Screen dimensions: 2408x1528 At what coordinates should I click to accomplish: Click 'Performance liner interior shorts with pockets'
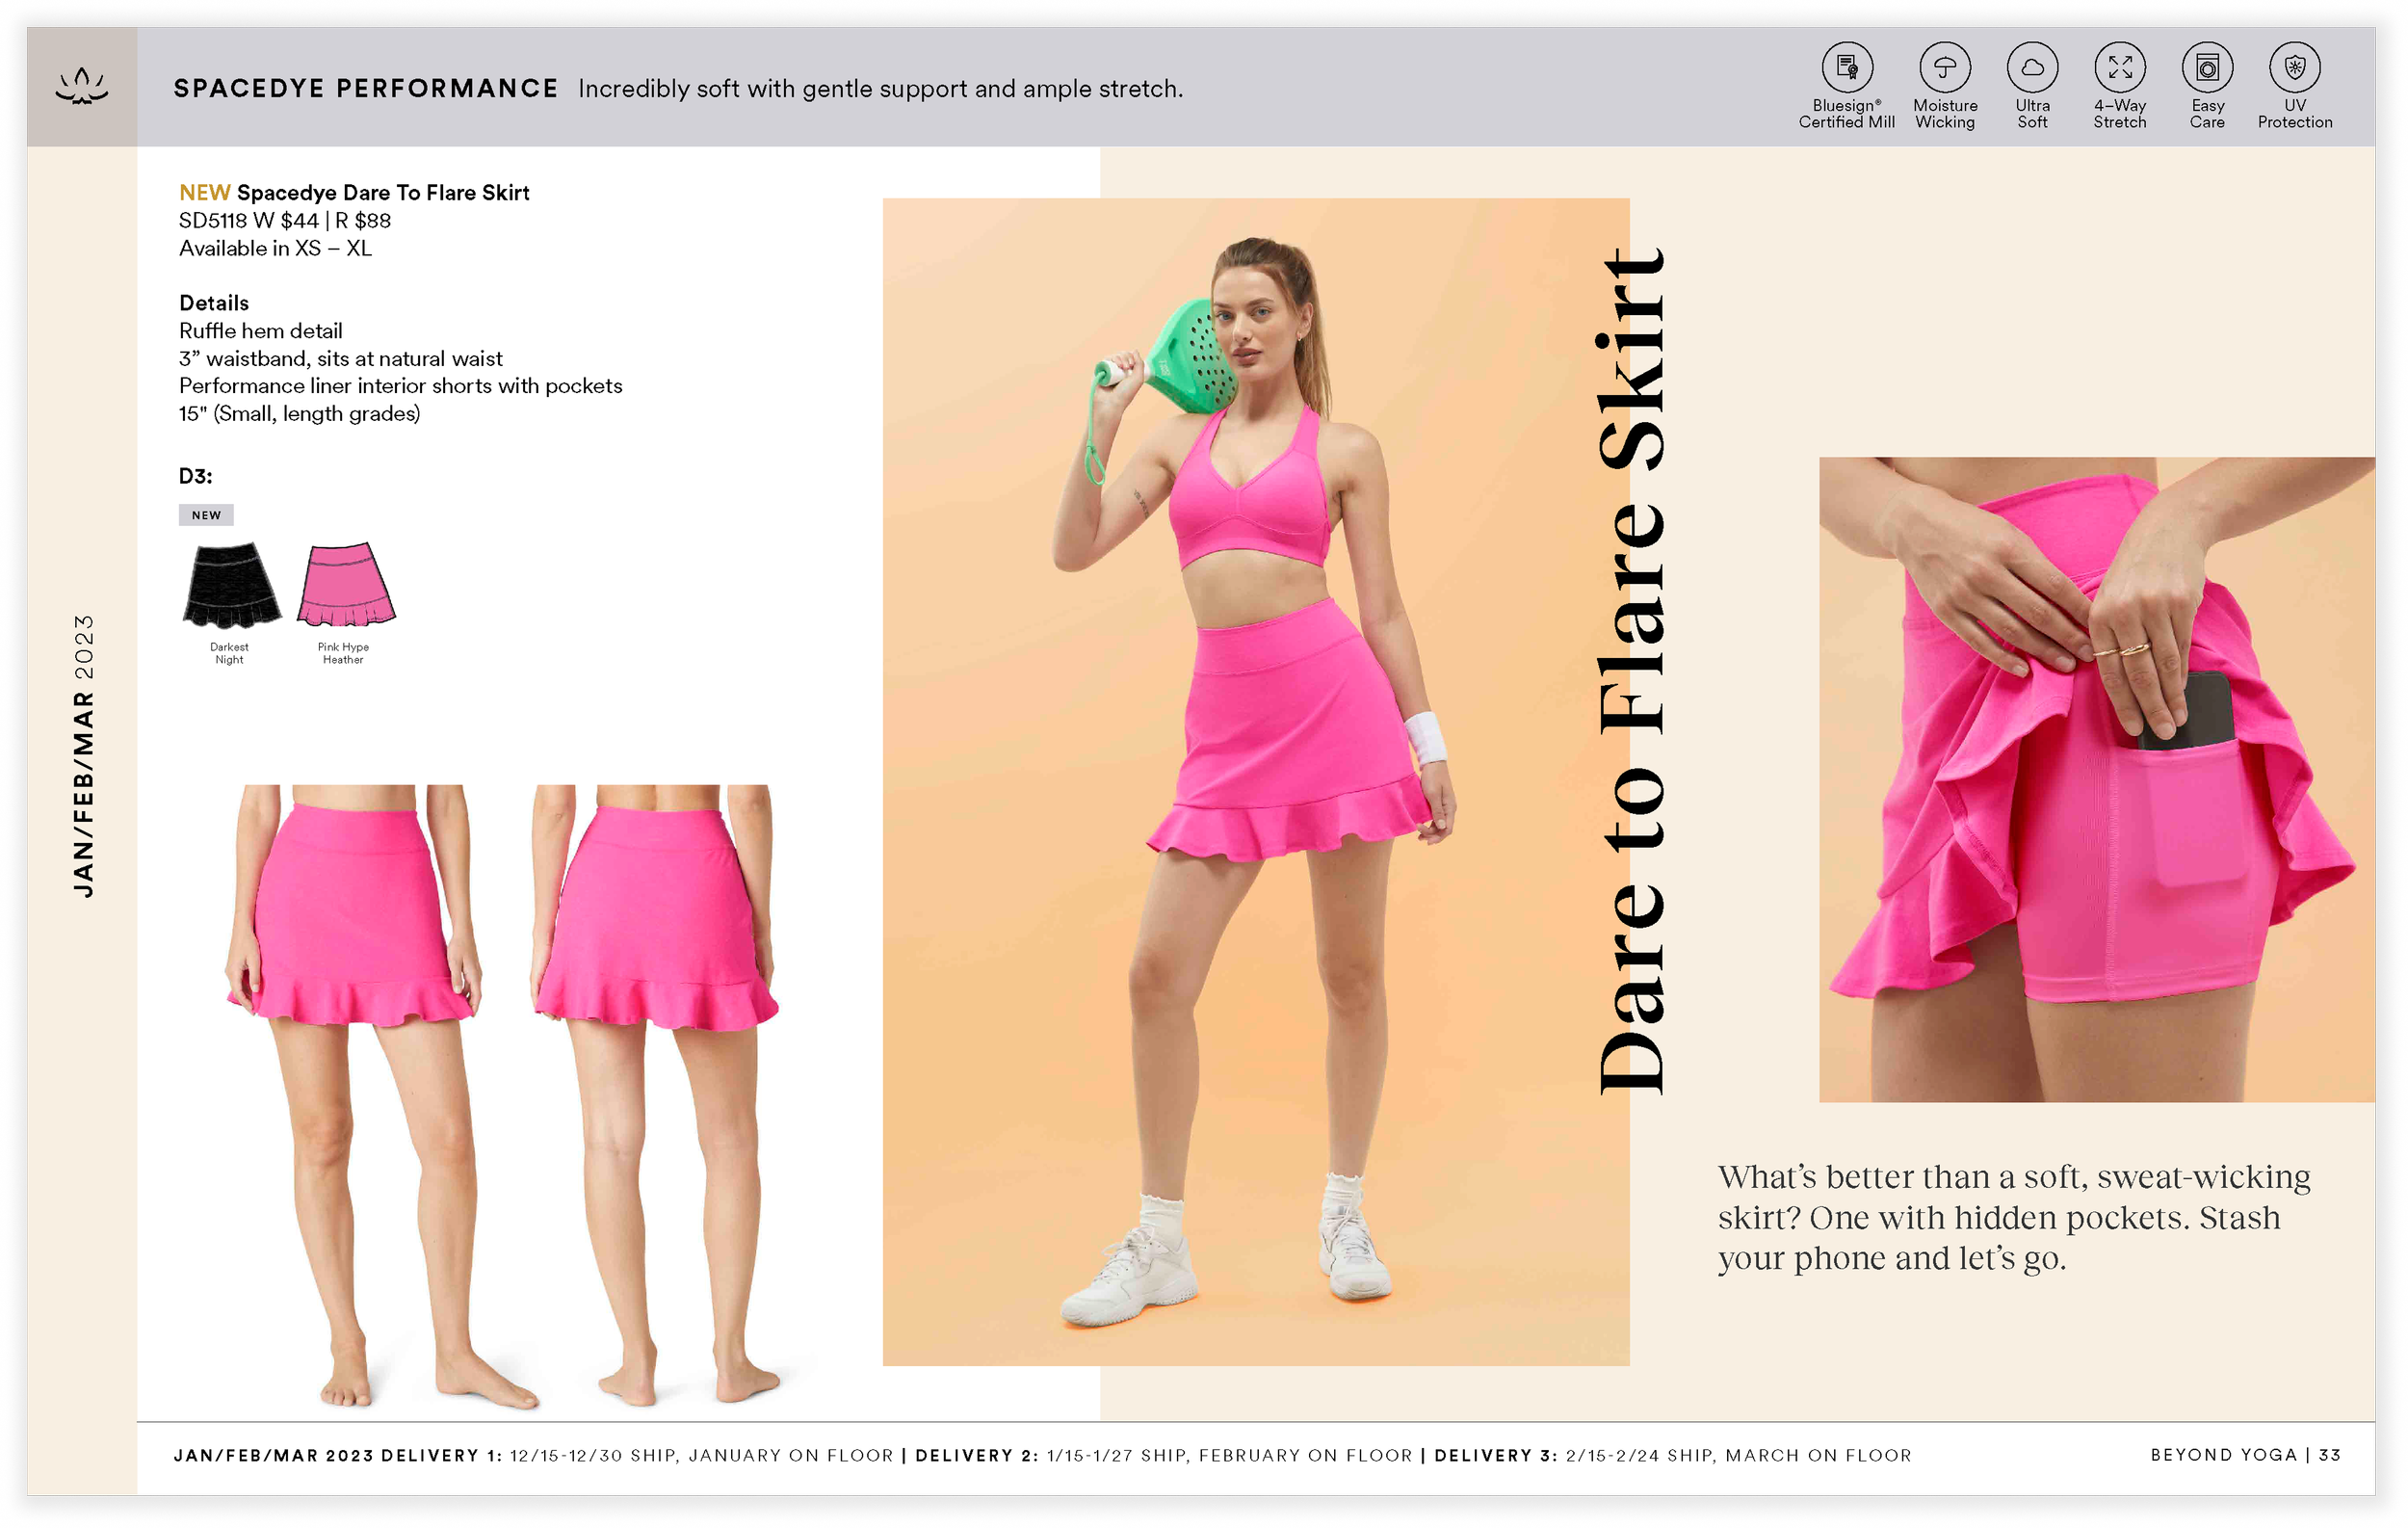[401, 386]
